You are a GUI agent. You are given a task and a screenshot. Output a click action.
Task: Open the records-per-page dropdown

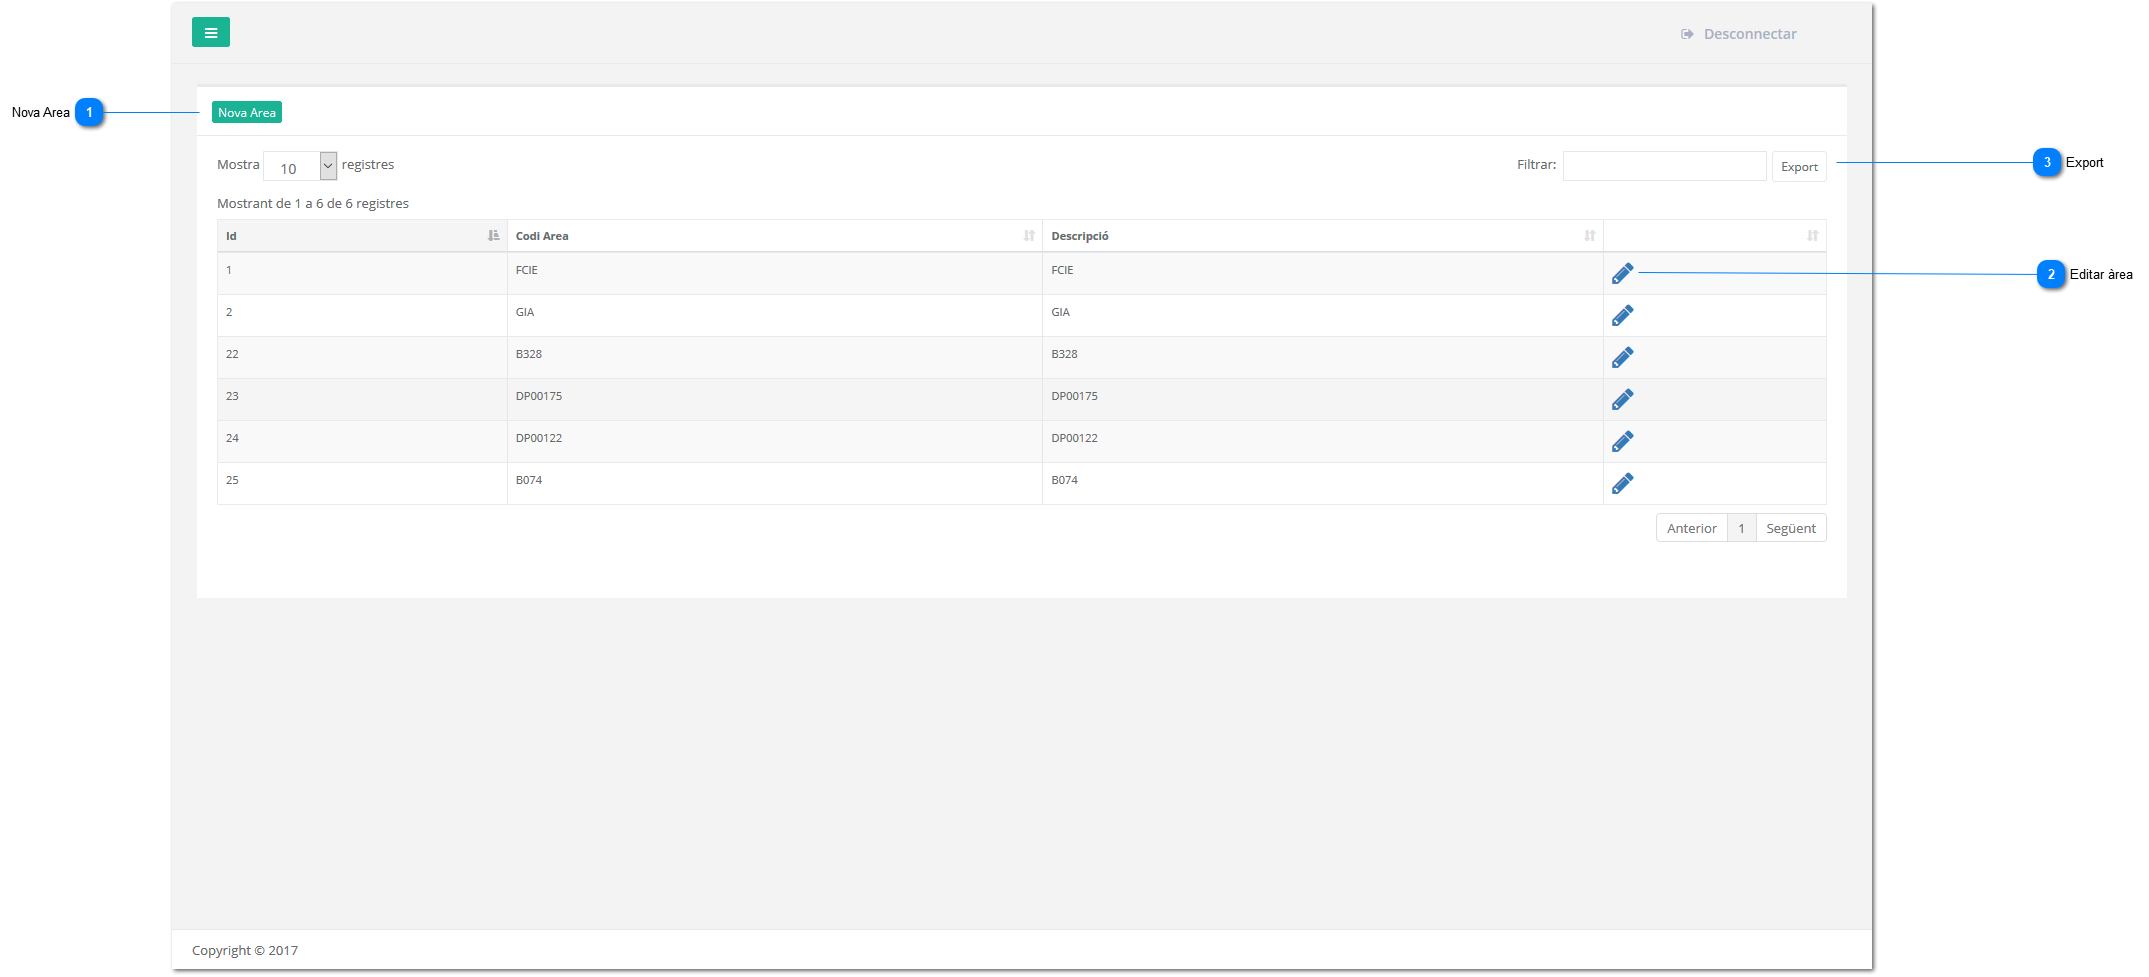tap(300, 166)
